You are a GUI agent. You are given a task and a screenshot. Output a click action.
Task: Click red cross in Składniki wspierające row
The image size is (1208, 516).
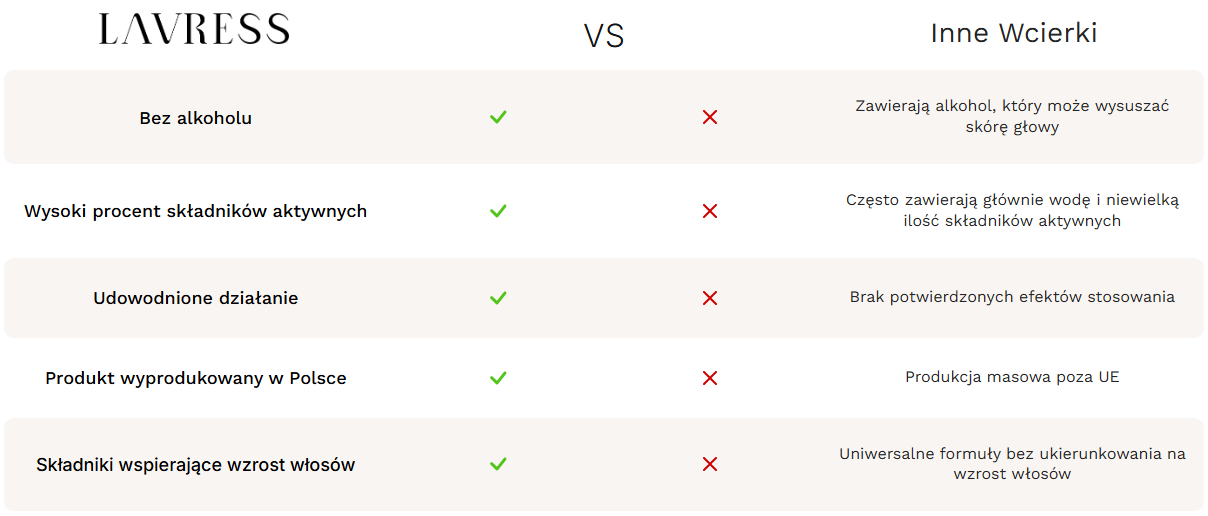710,464
